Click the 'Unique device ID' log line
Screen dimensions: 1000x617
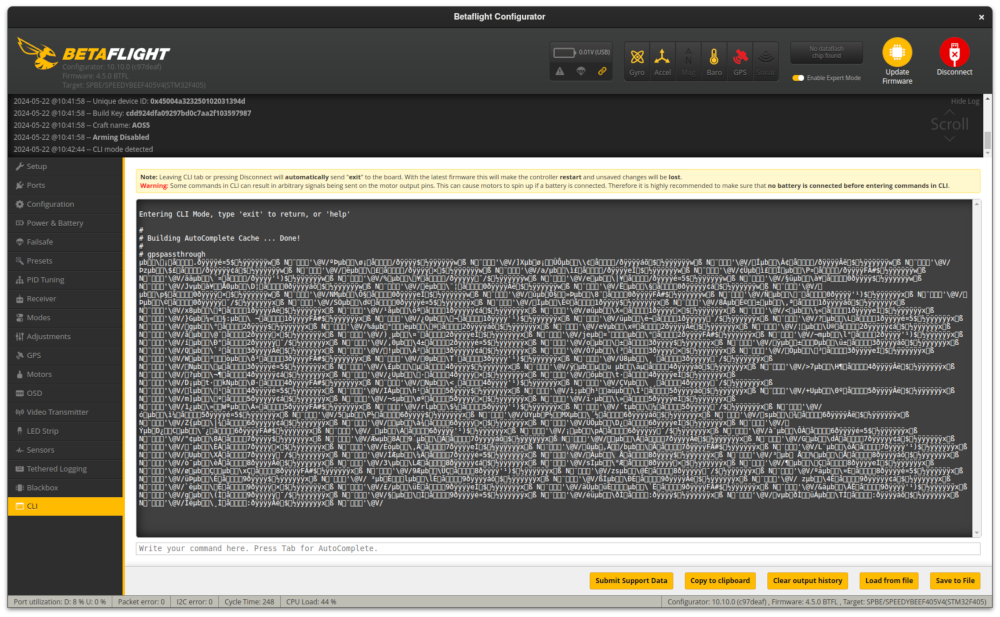pyautogui.click(x=129, y=101)
